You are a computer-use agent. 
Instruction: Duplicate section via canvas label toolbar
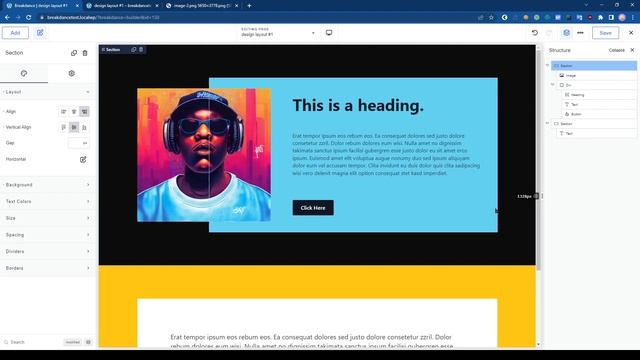tap(133, 50)
